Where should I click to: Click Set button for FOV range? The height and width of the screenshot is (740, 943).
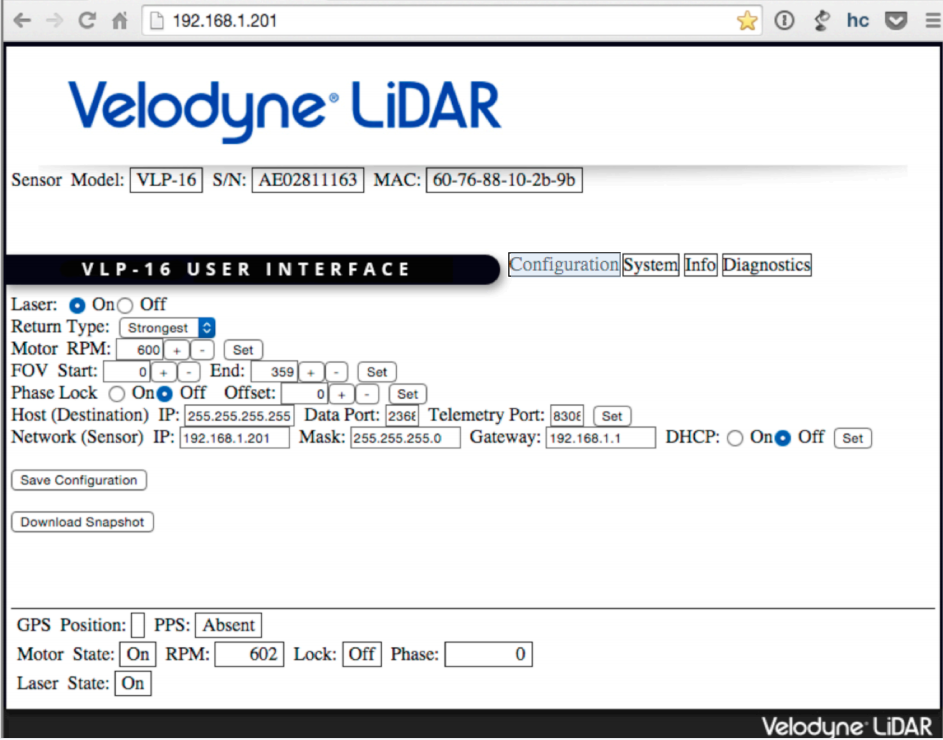pos(377,372)
